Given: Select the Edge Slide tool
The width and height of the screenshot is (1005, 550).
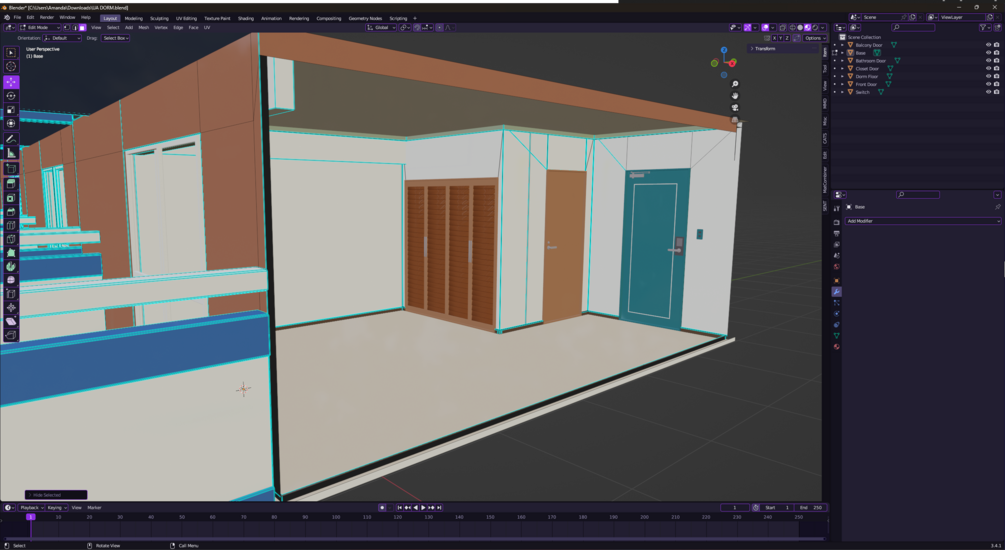Looking at the screenshot, I should point(11,294).
